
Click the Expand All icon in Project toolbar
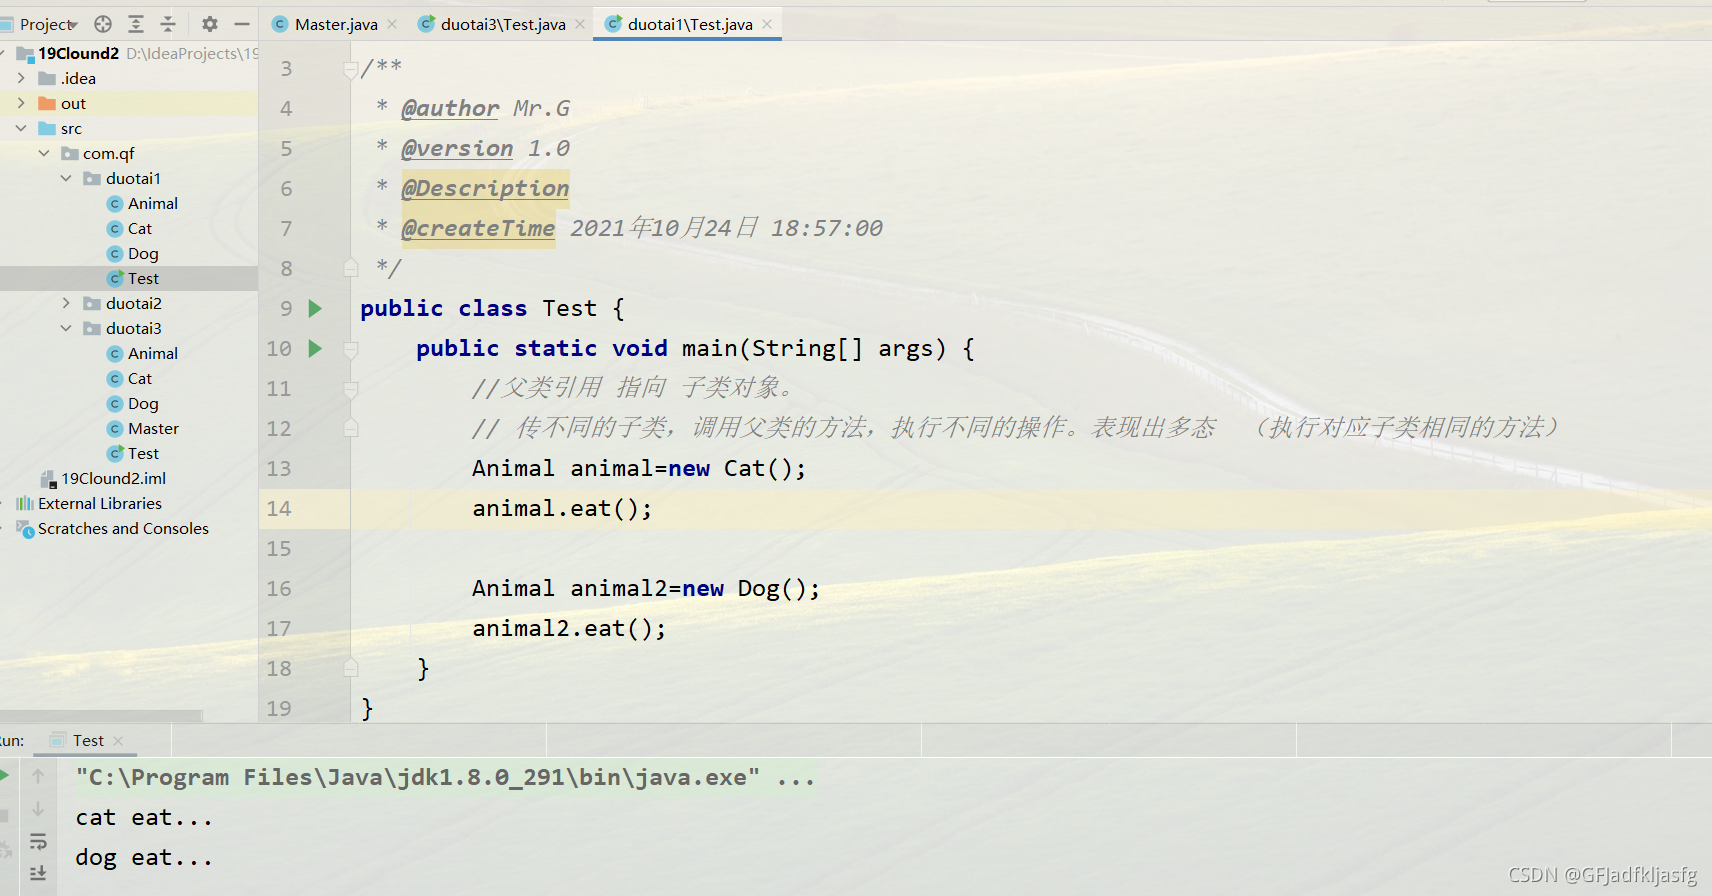136,24
